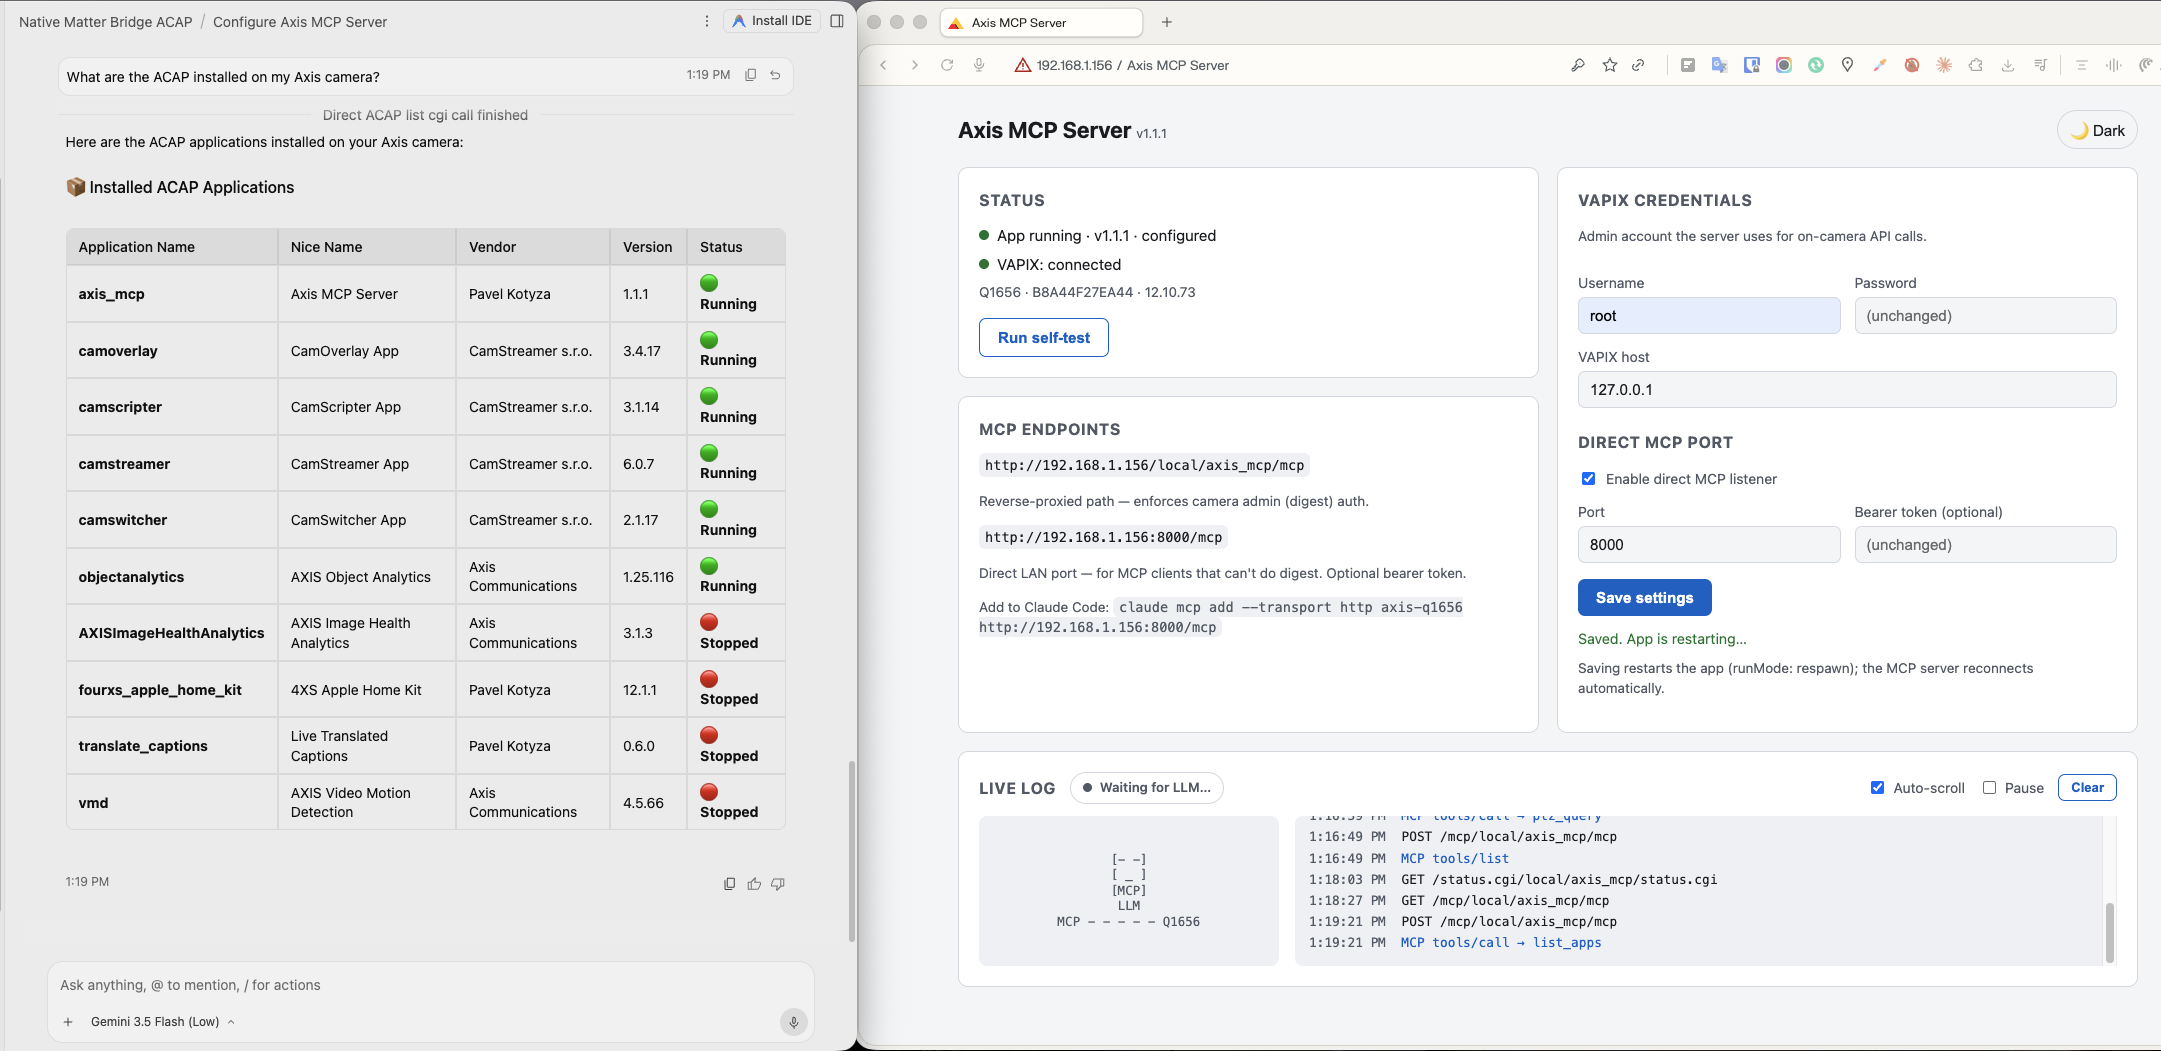The width and height of the screenshot is (2161, 1051).
Task: Toggle Enable direct MCP listener checkbox
Action: (1588, 479)
